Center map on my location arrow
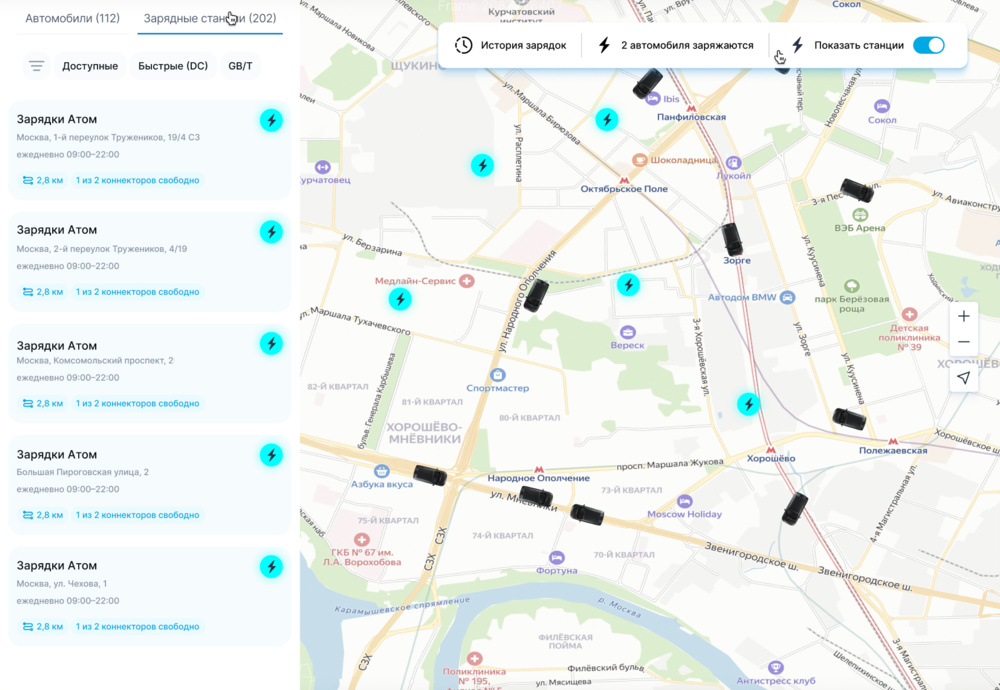The width and height of the screenshot is (1000, 690). [963, 377]
